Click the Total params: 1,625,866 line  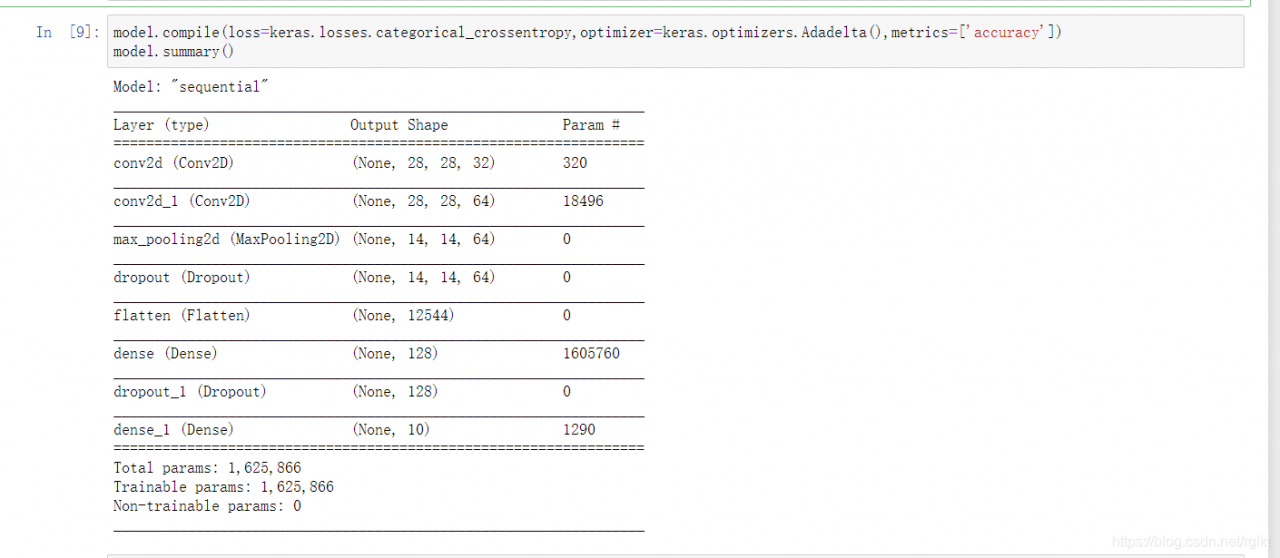[x=207, y=468]
